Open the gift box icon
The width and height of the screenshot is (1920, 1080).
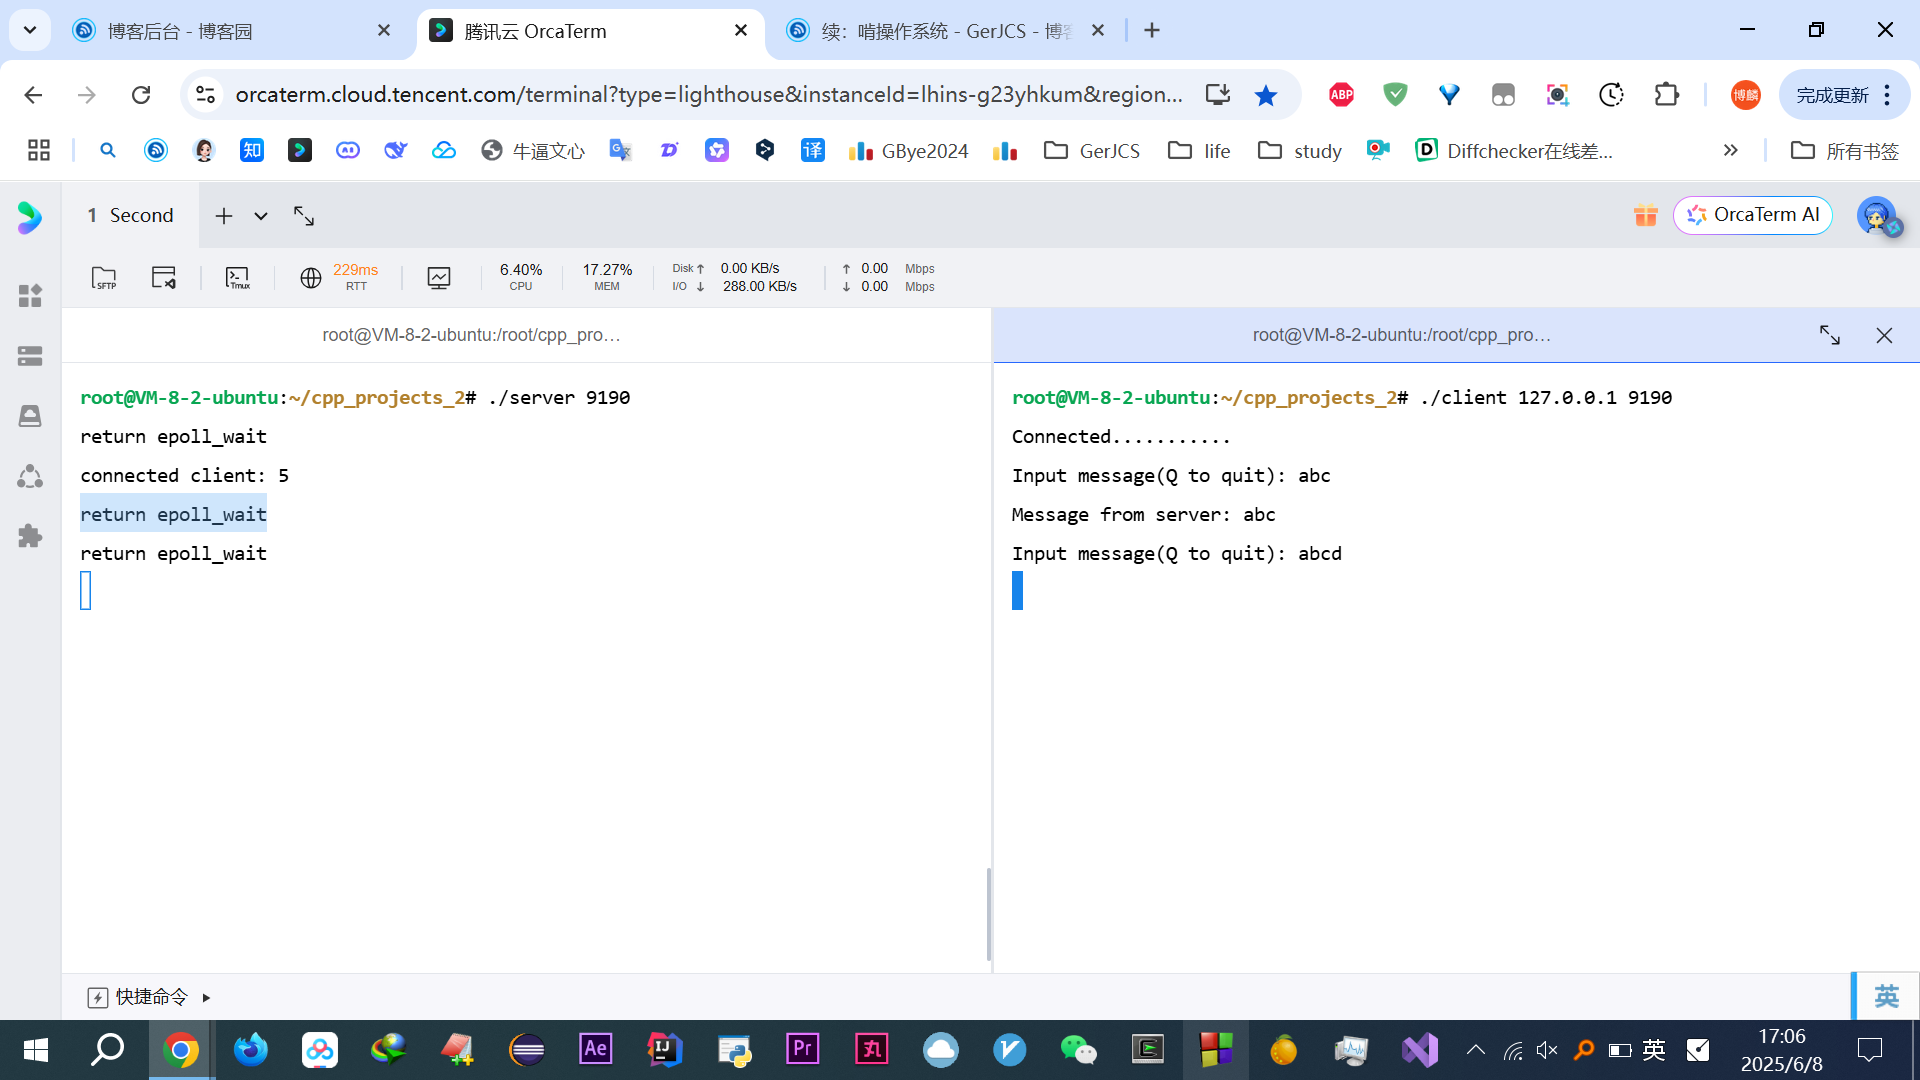pyautogui.click(x=1645, y=215)
